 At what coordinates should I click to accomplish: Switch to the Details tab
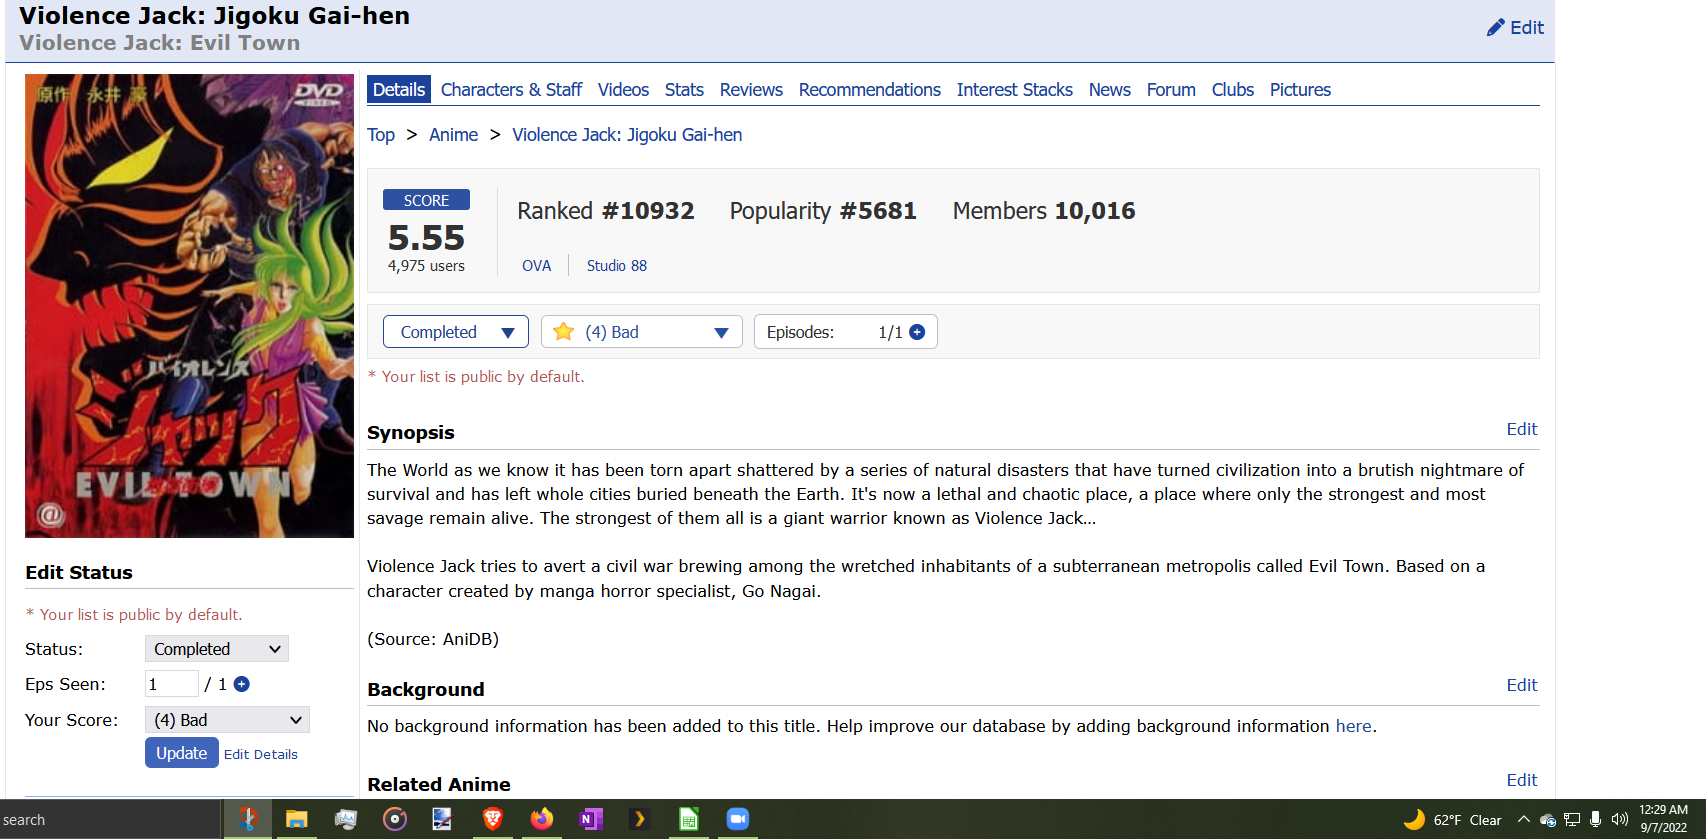pyautogui.click(x=399, y=90)
